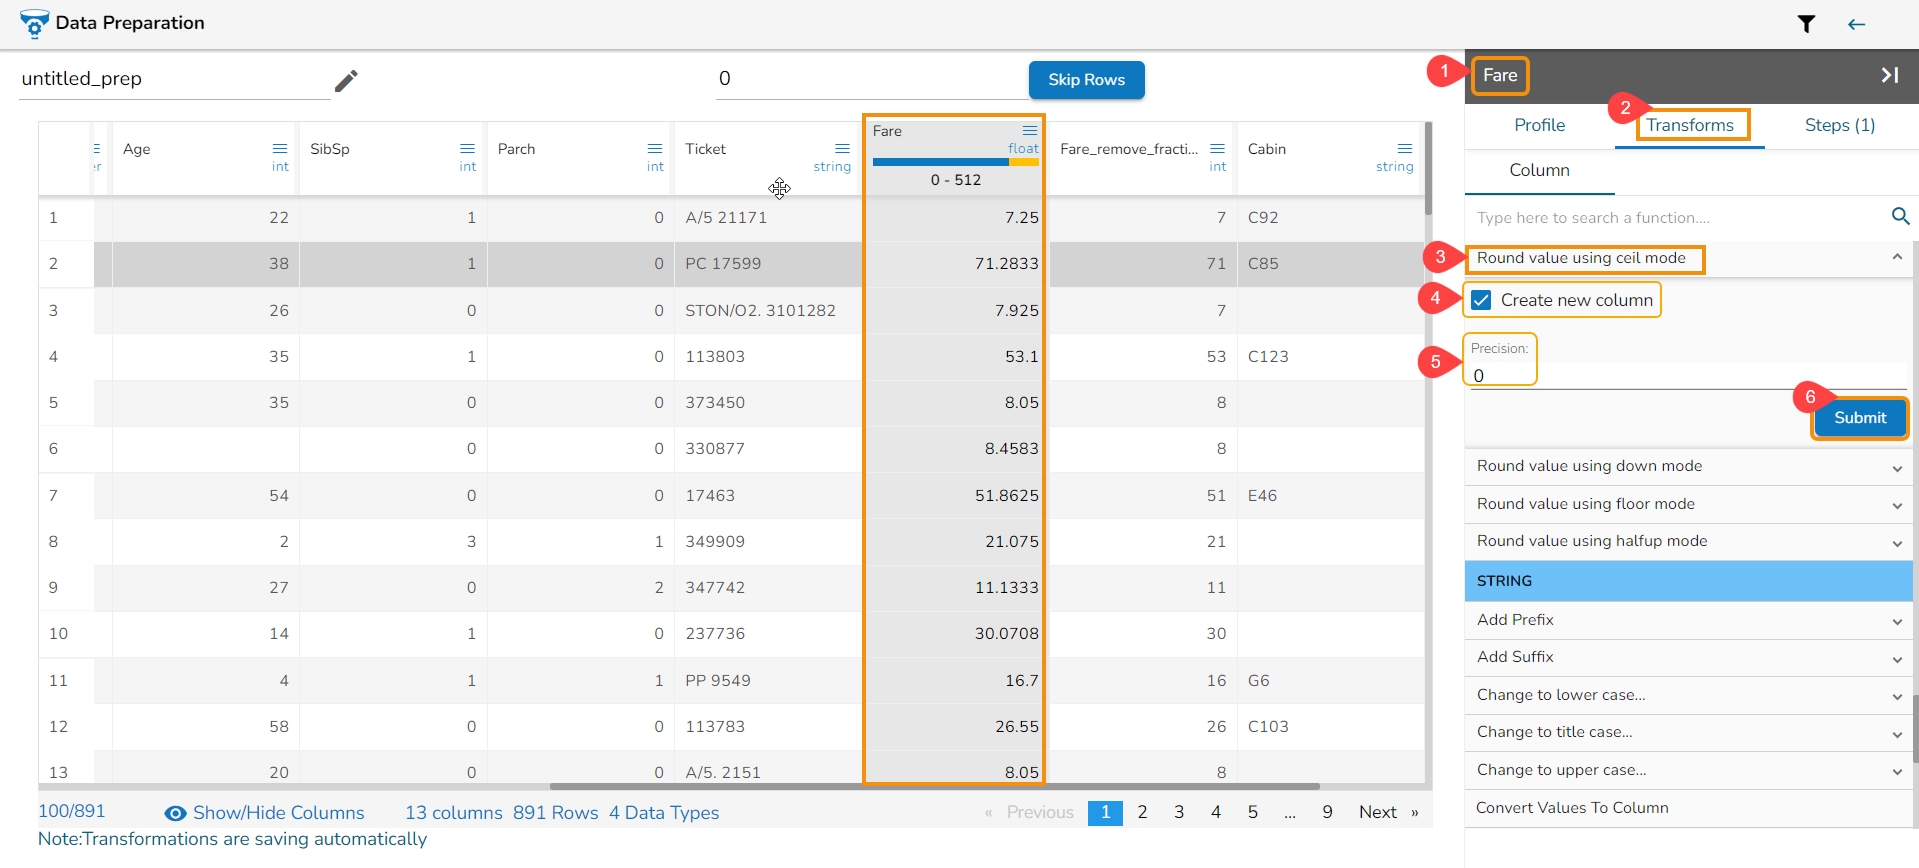1919x868 pixels.
Task: Collapse Round value using ceil mode
Action: (1896, 258)
